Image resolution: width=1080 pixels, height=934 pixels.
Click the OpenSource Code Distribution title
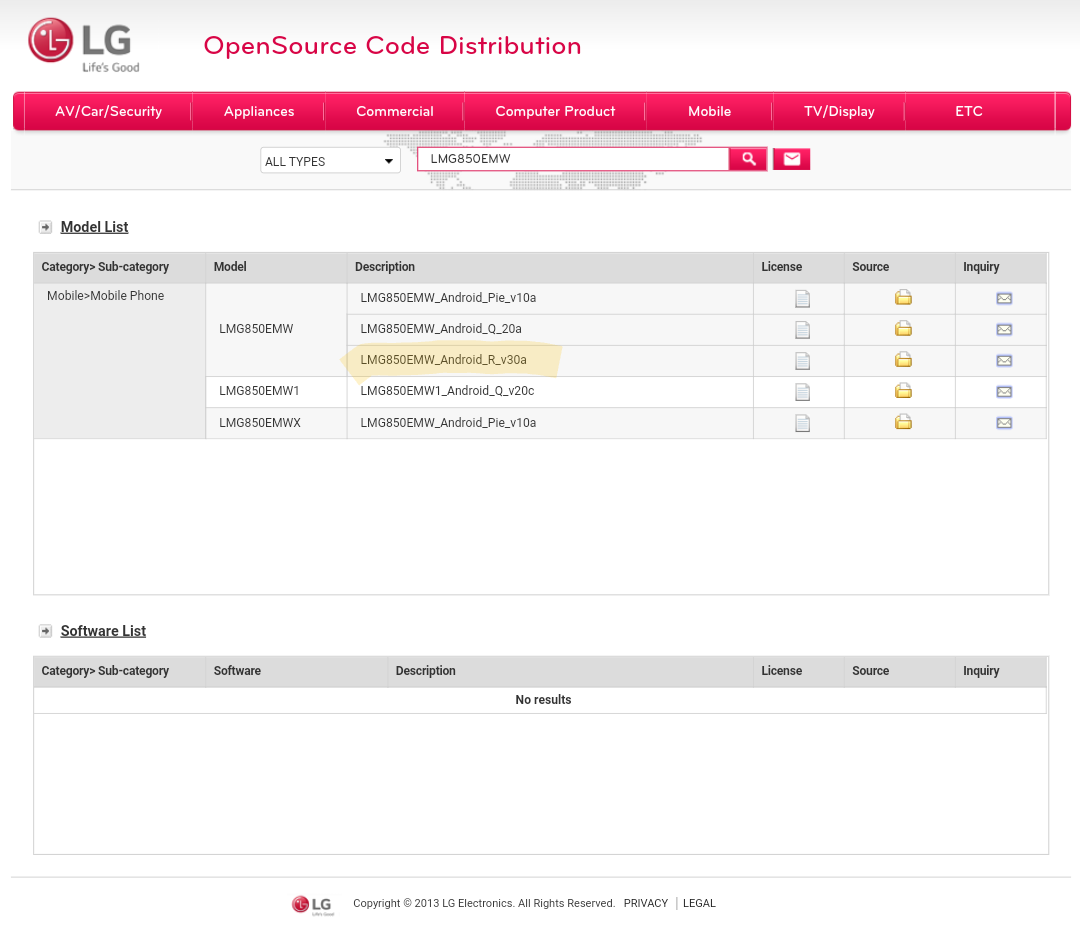tap(393, 45)
